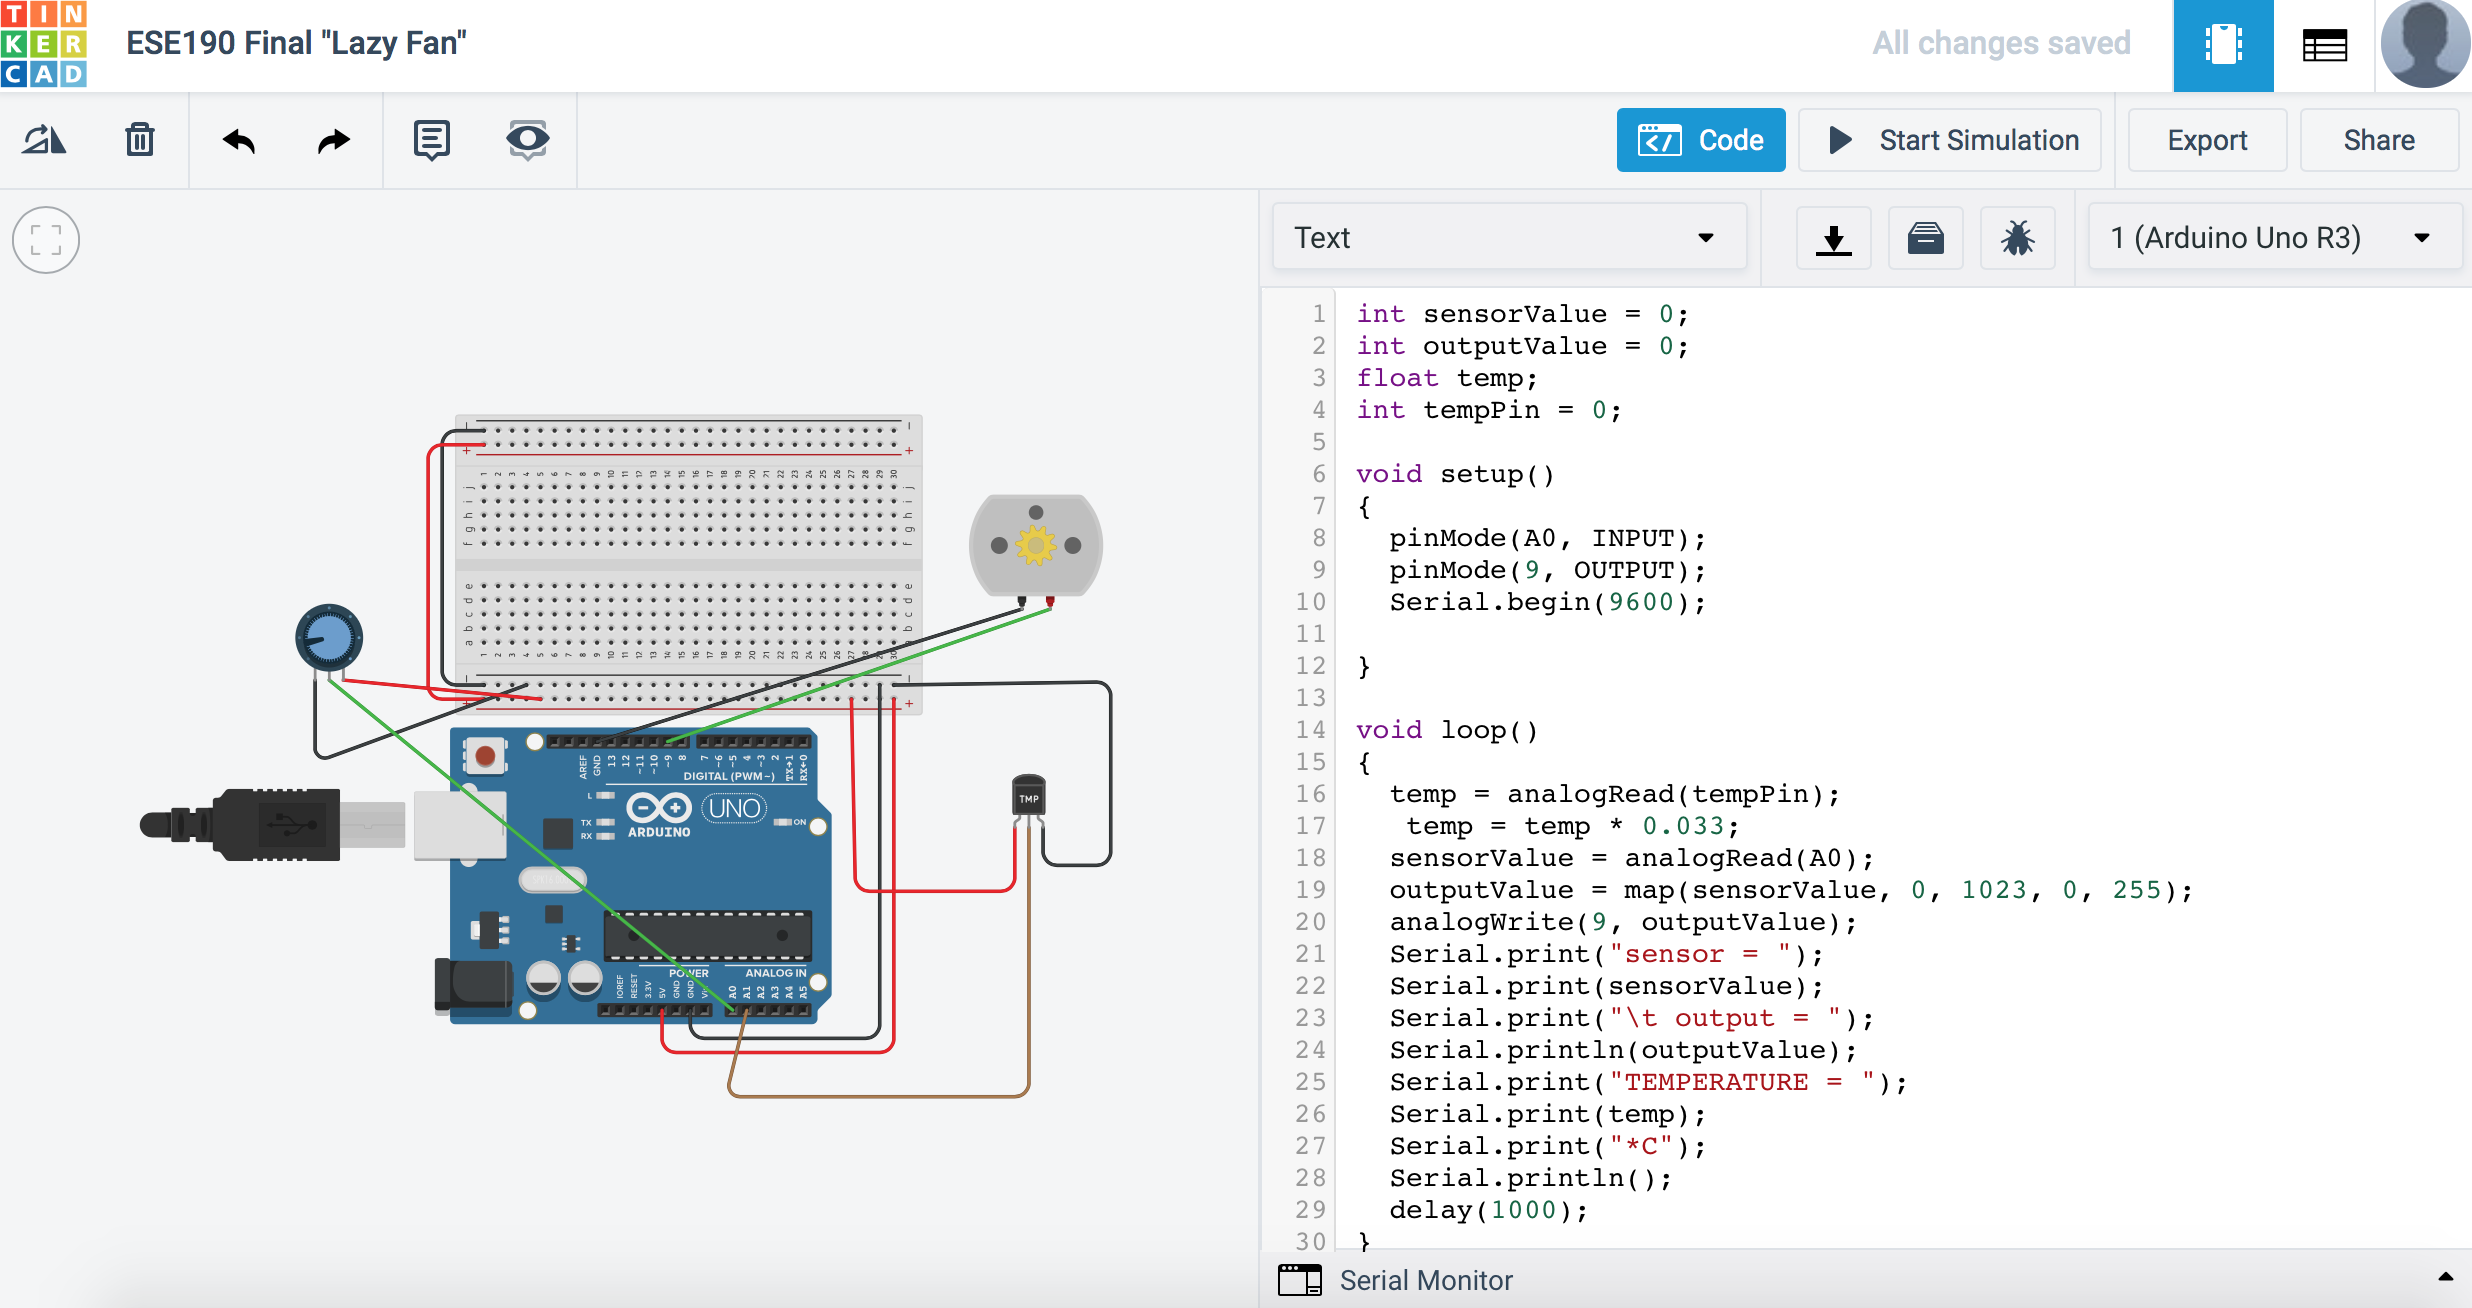The image size is (2472, 1308).
Task: Open the libraries box icon
Action: coord(1925,238)
